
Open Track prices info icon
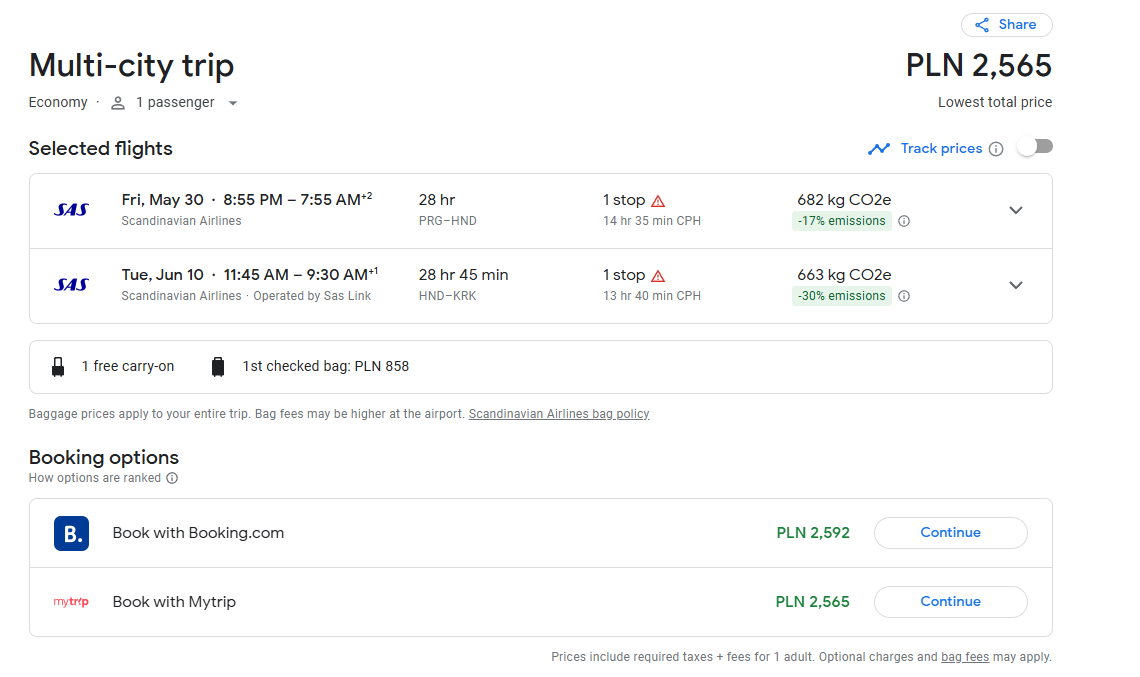(996, 149)
